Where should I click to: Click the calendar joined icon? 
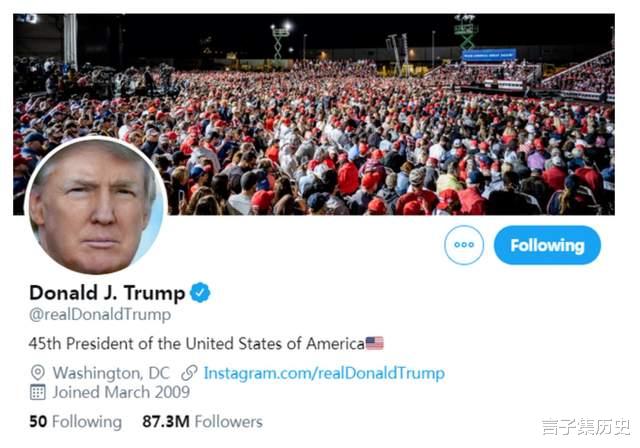click(38, 392)
